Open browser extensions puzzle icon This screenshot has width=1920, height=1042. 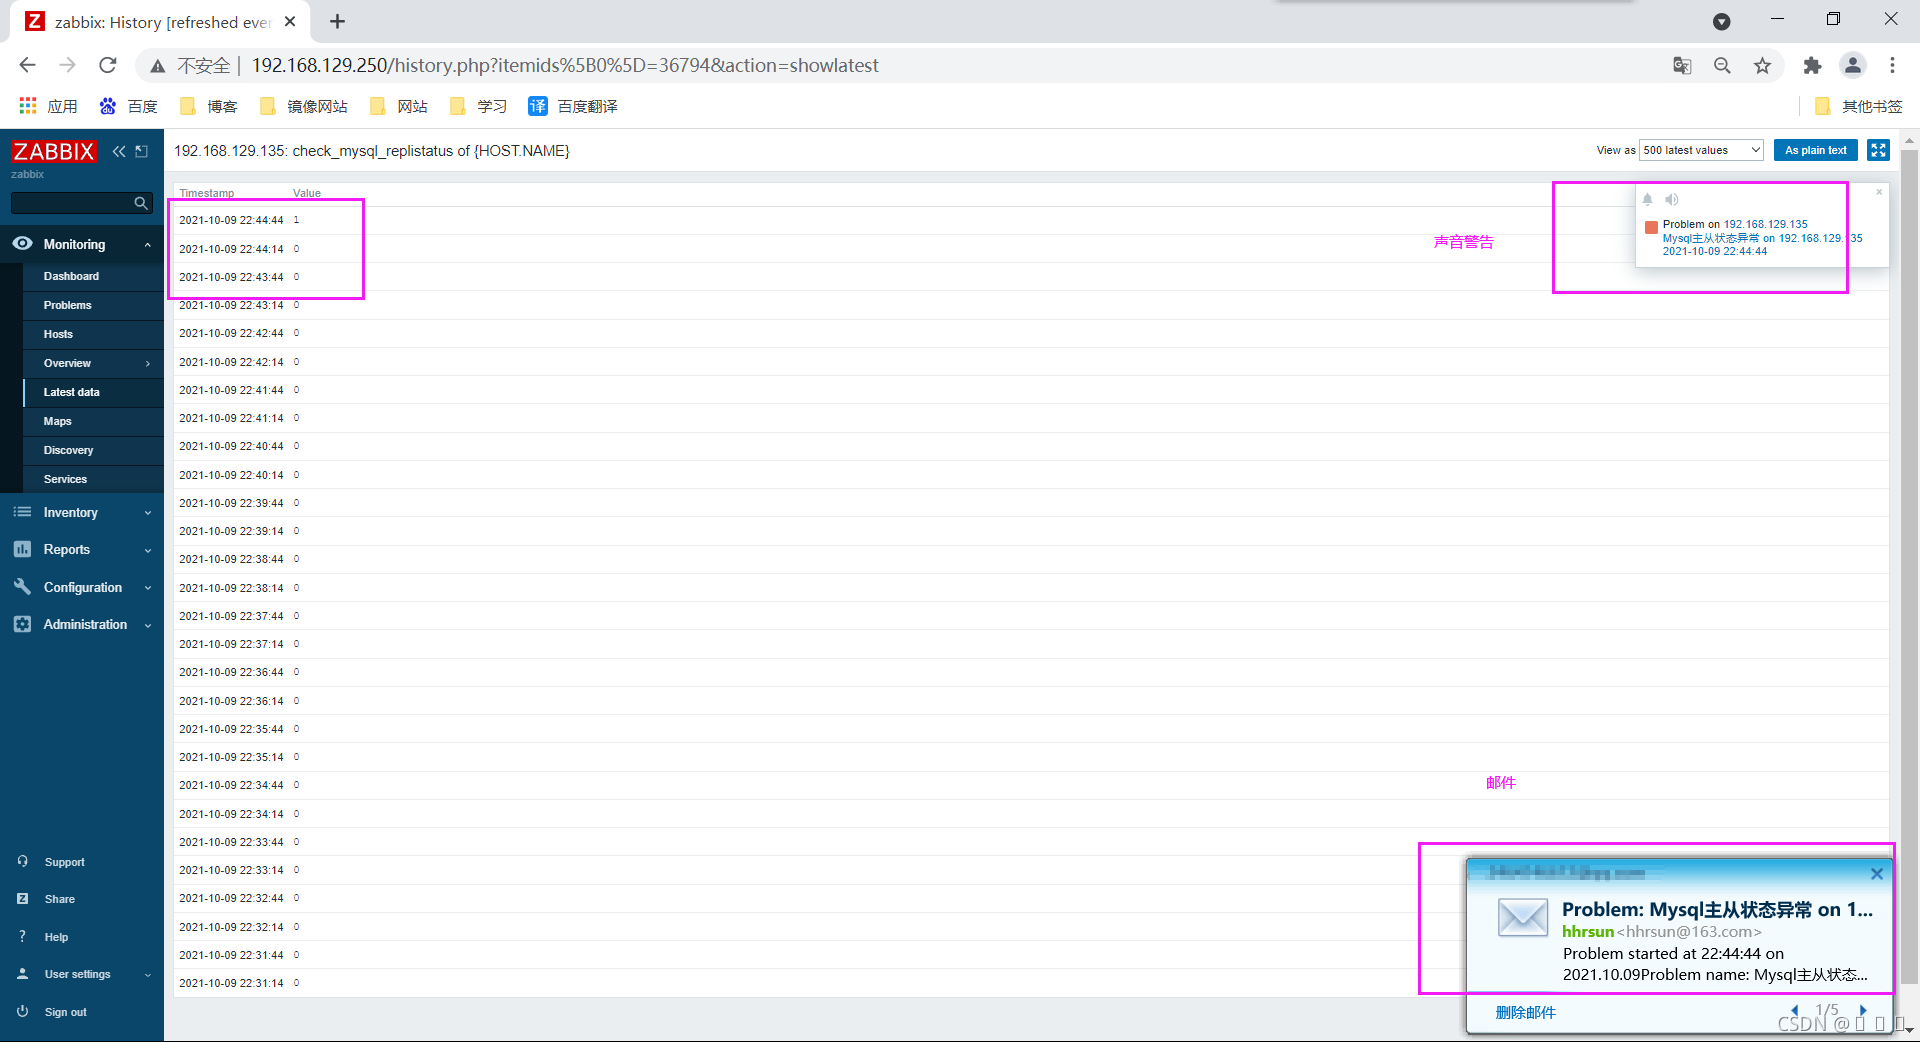(1812, 65)
